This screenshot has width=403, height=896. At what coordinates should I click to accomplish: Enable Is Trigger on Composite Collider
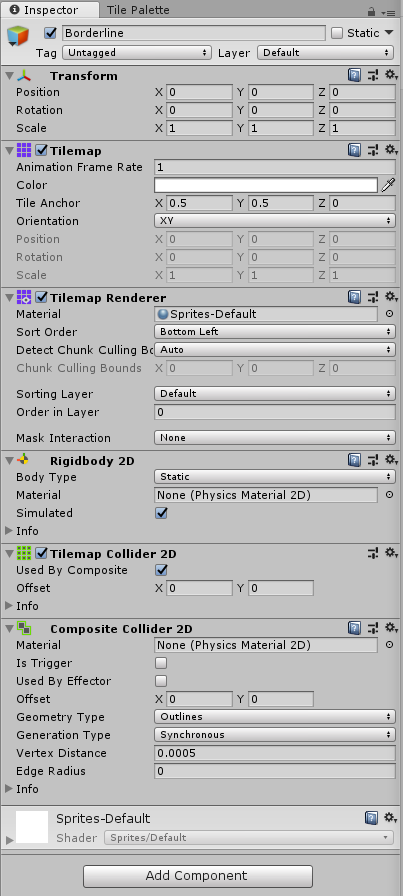click(x=161, y=663)
